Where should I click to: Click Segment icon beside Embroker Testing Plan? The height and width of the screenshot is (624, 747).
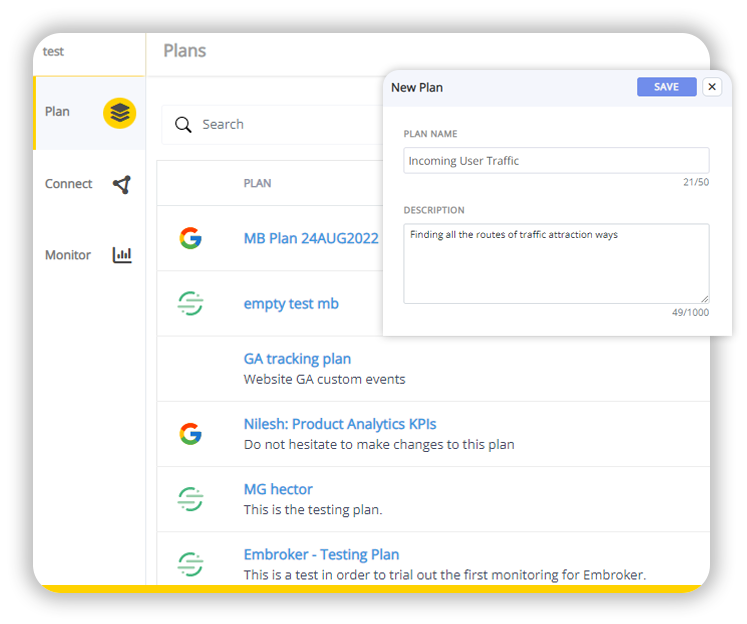point(190,564)
